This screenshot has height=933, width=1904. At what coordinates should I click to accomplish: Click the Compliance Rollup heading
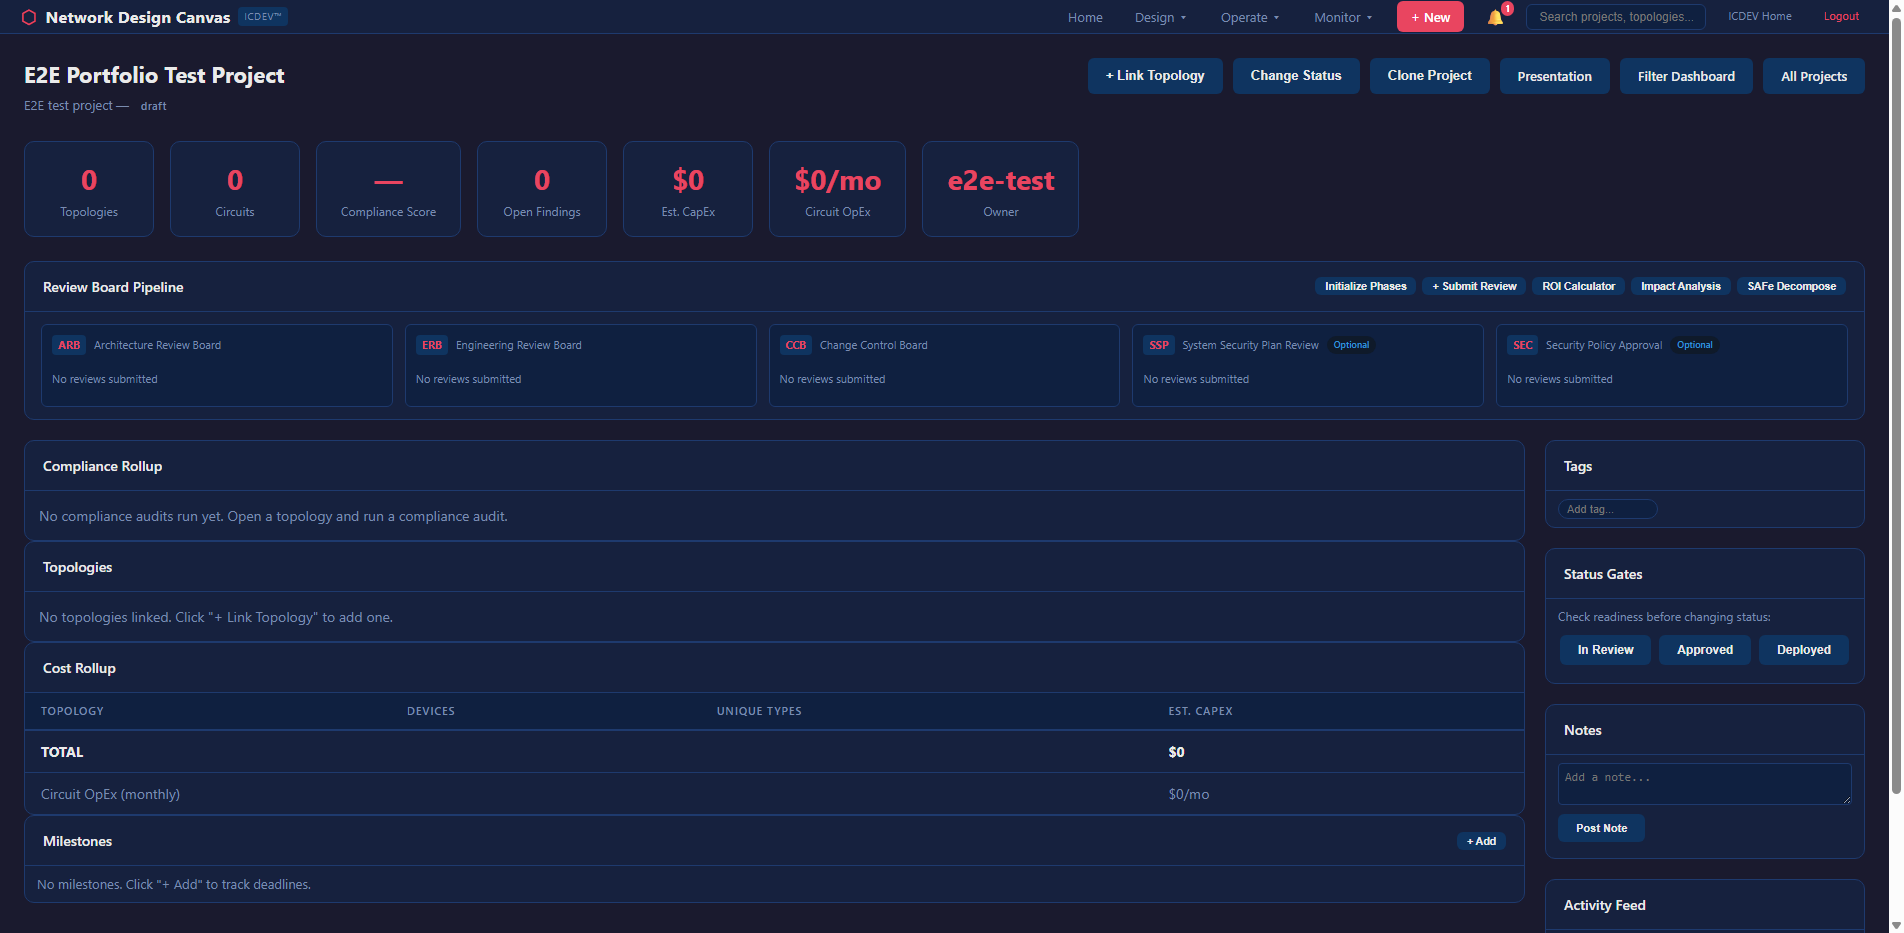point(102,466)
